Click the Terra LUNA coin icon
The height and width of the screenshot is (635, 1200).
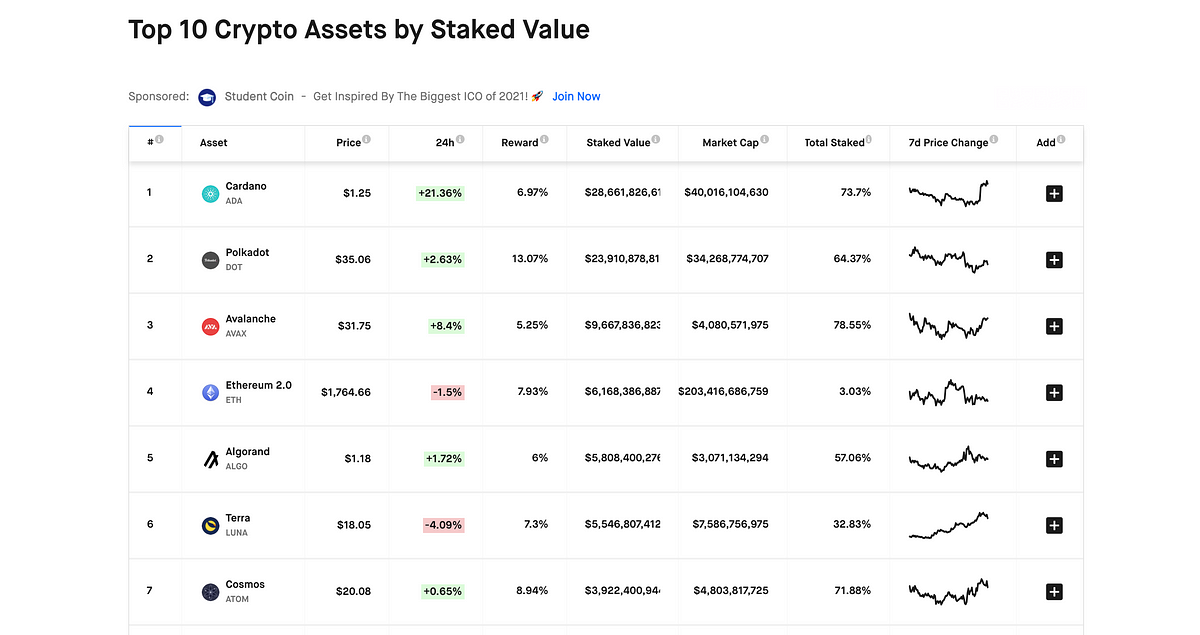coord(210,525)
